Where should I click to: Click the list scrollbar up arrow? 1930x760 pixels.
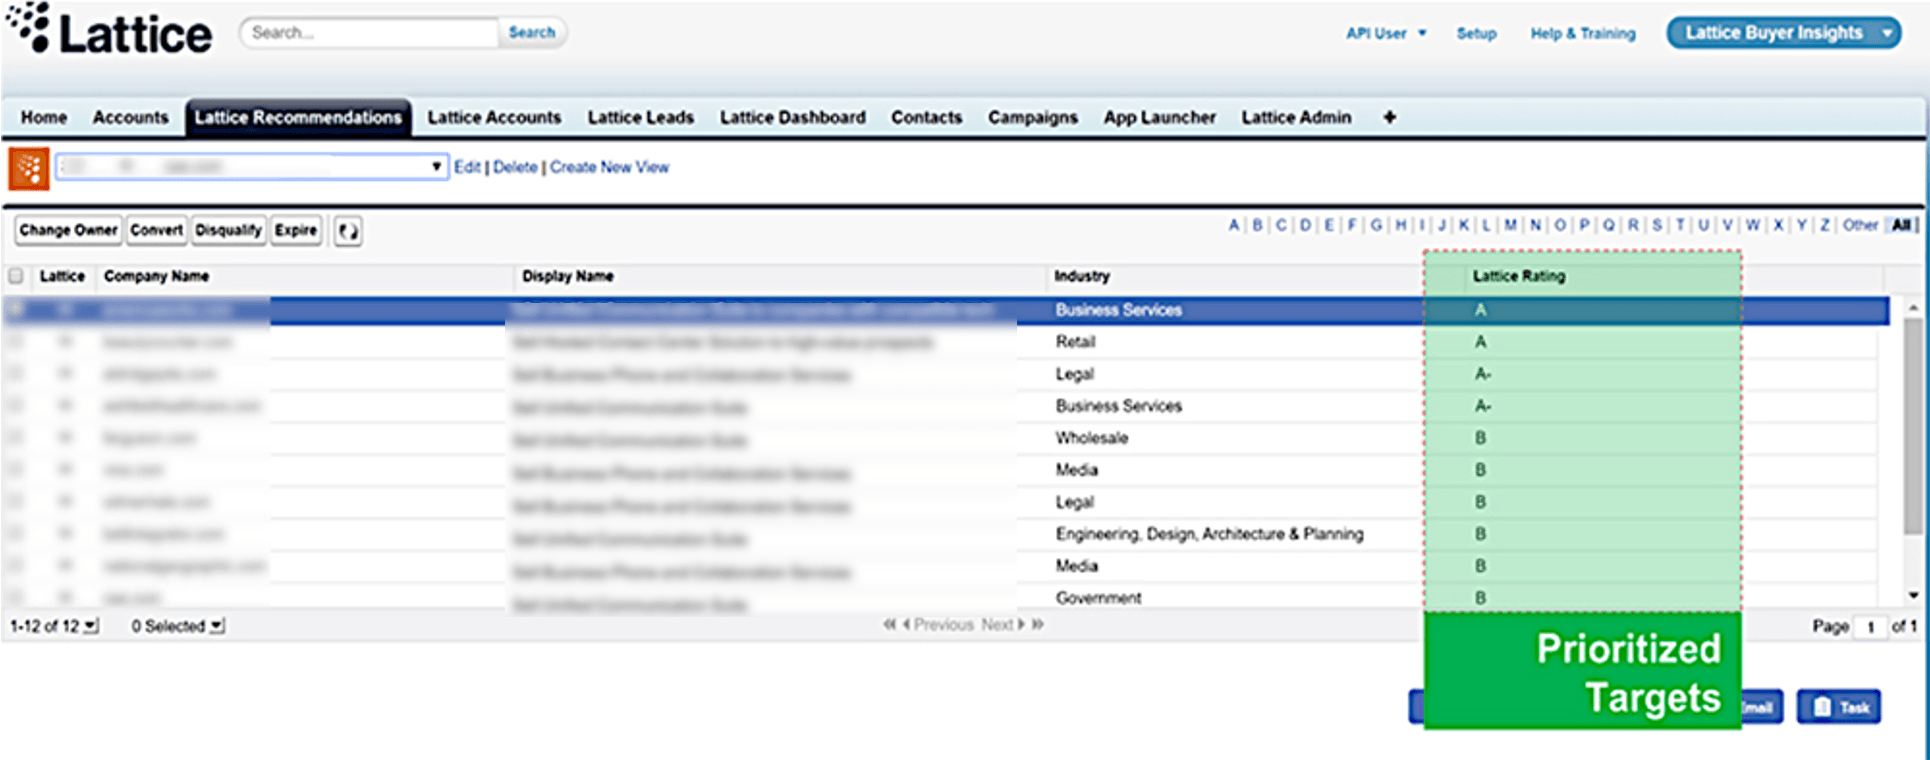click(x=1913, y=308)
